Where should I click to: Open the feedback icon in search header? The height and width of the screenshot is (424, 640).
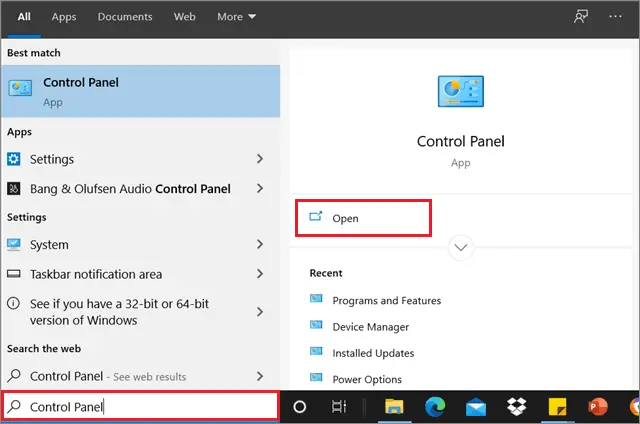(x=581, y=16)
